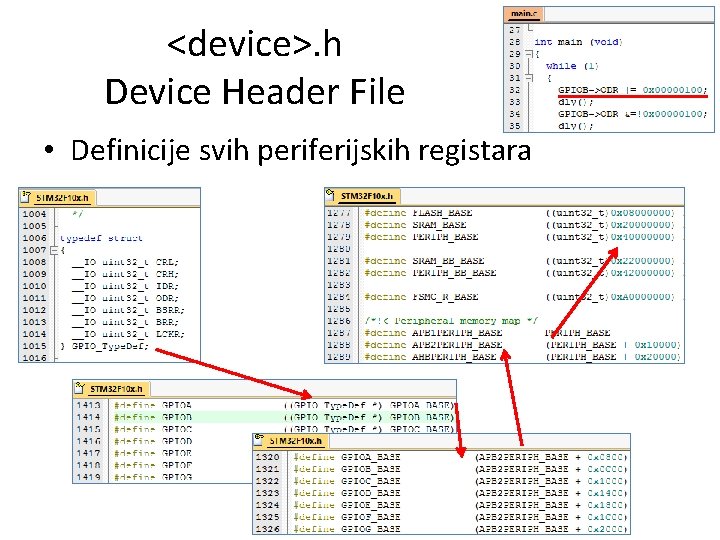
Task: Click '#define SRAM_BB_BASE' on line 1281
Action: point(424,261)
